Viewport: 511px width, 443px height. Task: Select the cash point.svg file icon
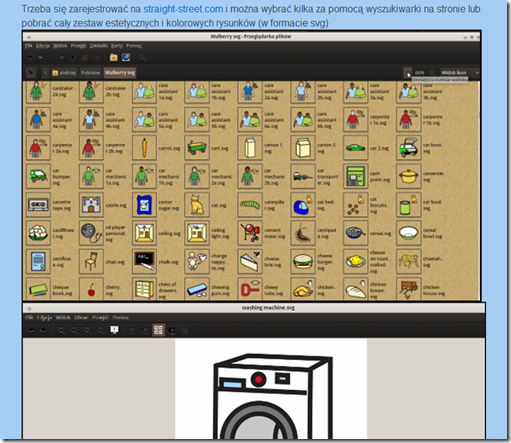pos(356,176)
